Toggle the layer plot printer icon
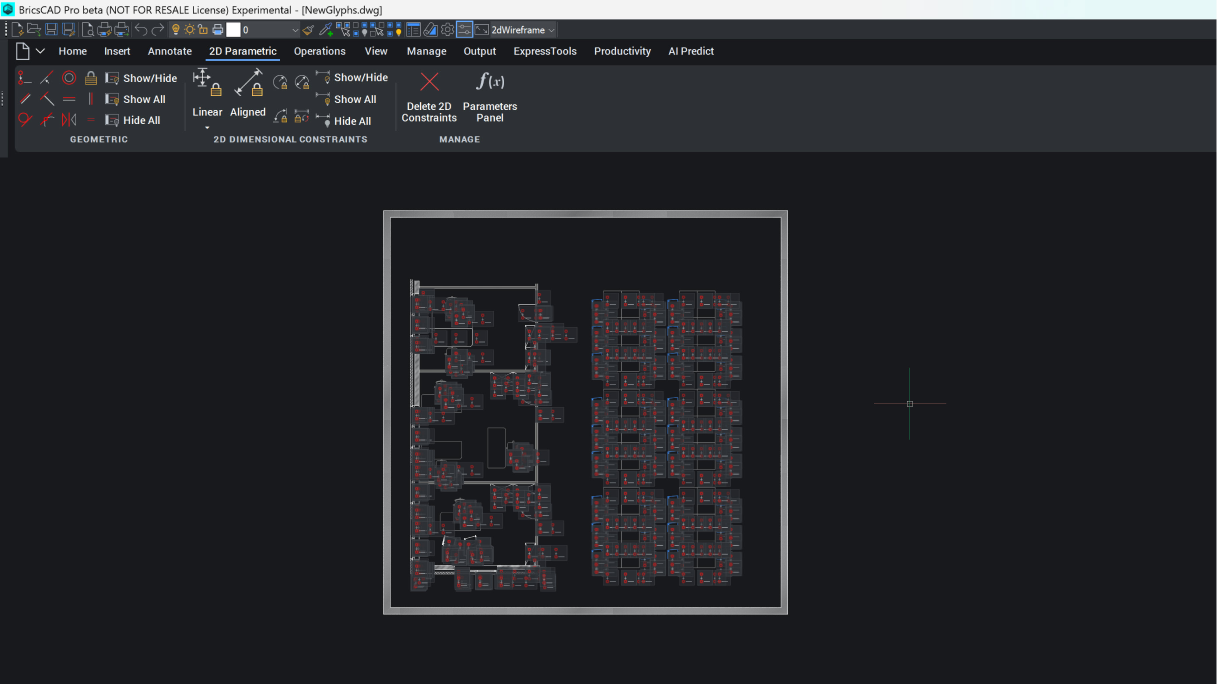 (x=217, y=30)
